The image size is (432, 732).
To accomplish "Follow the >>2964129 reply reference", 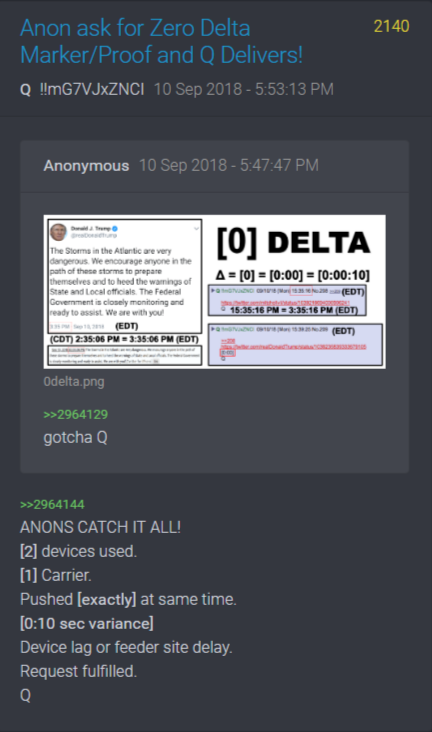I will 76,414.
